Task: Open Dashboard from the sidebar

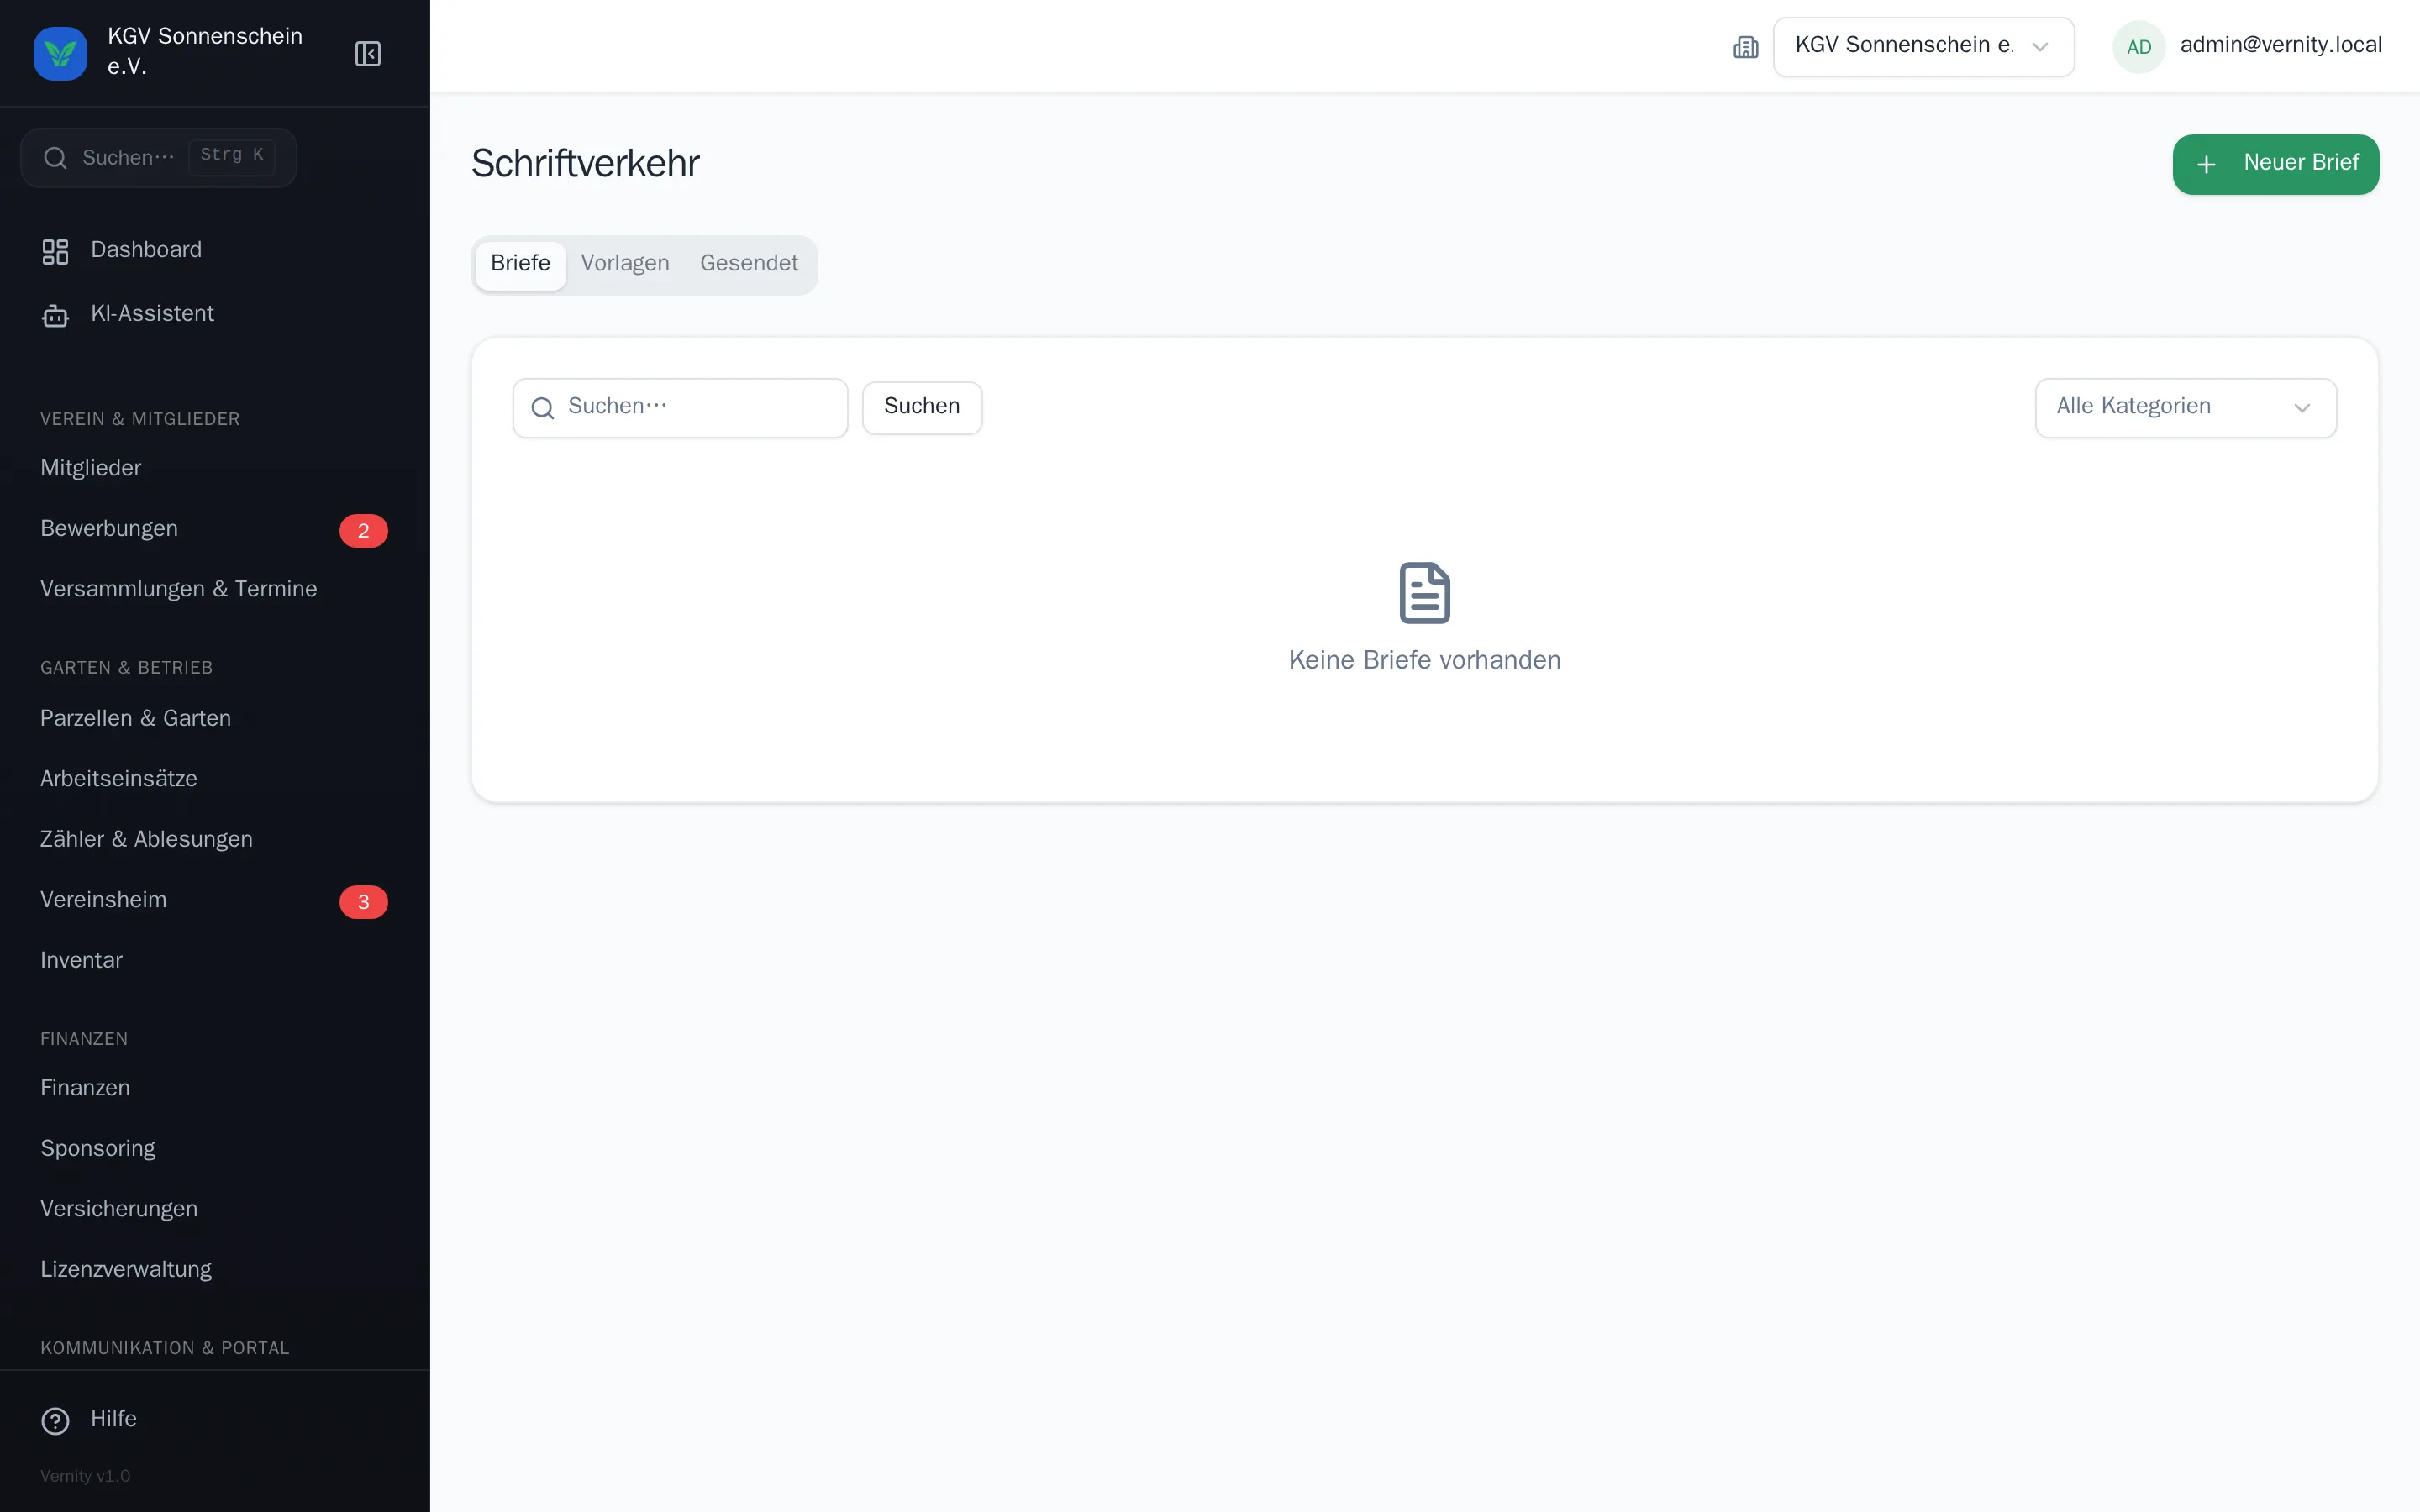Action: (215, 250)
